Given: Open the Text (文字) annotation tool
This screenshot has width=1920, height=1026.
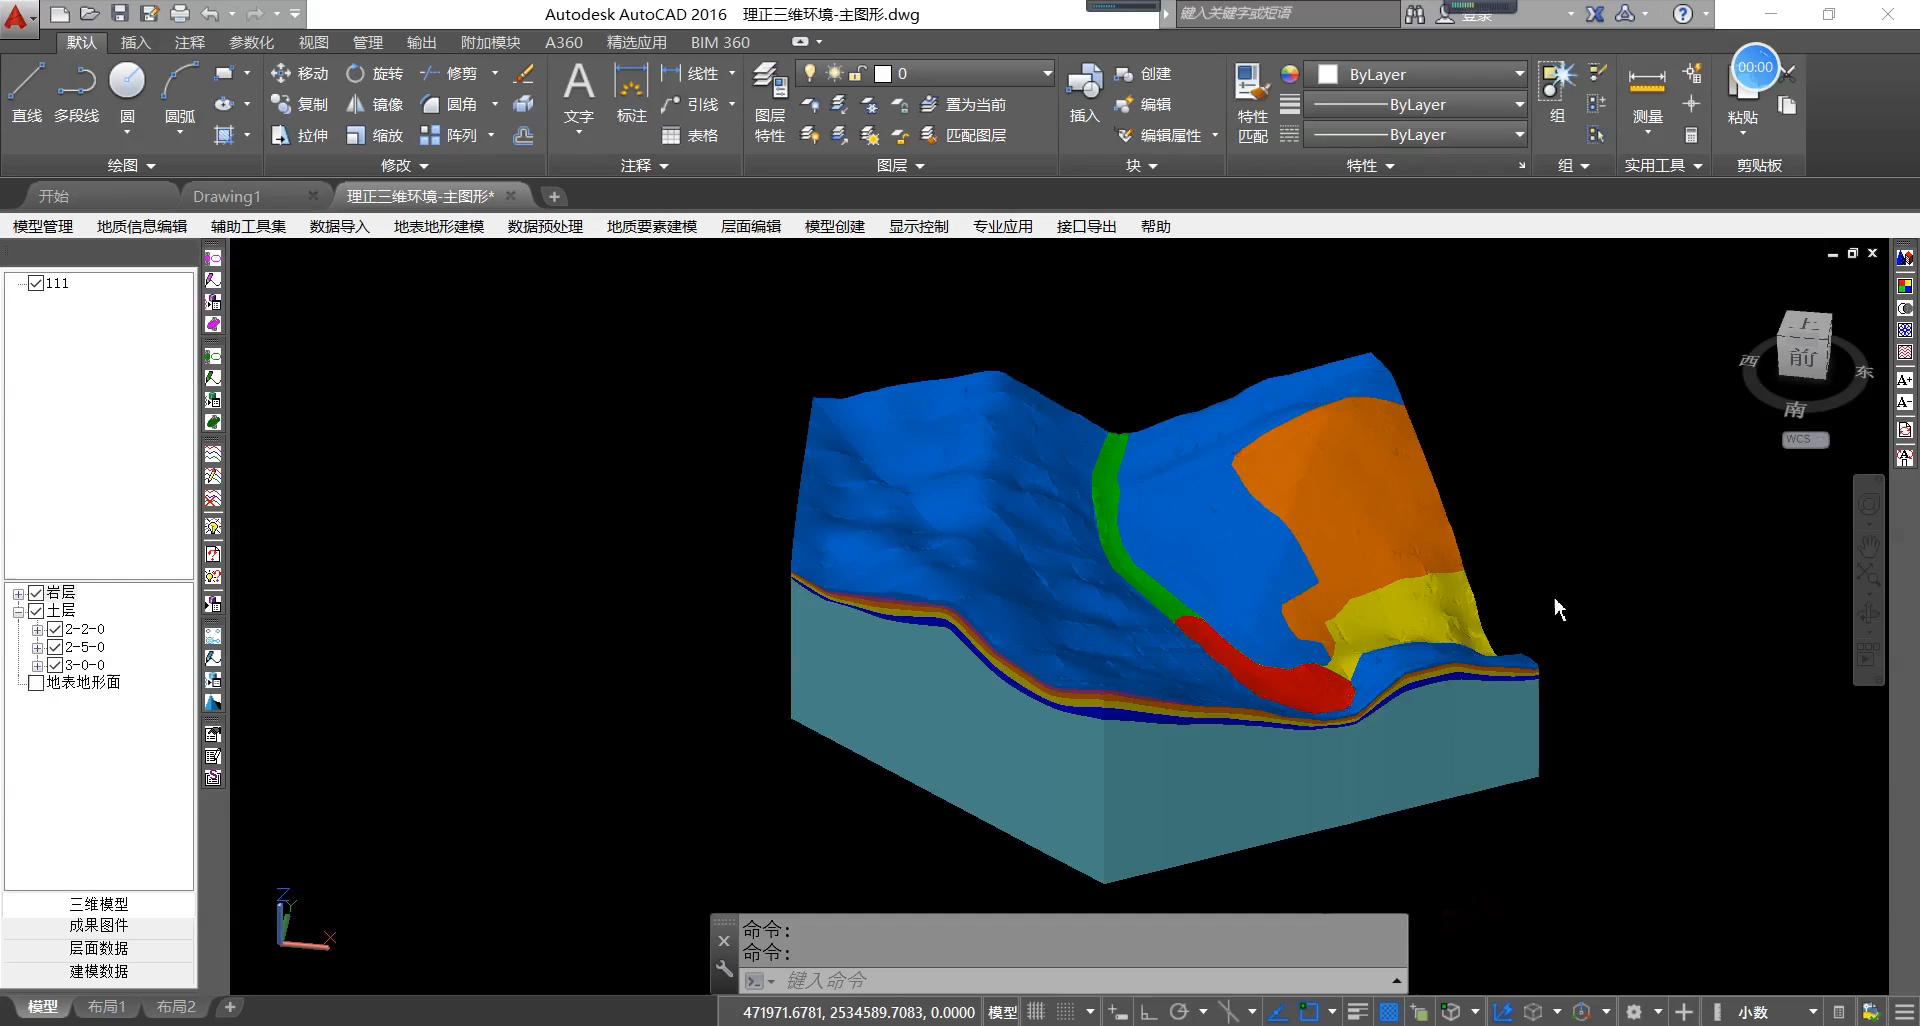Looking at the screenshot, I should pyautogui.click(x=579, y=92).
